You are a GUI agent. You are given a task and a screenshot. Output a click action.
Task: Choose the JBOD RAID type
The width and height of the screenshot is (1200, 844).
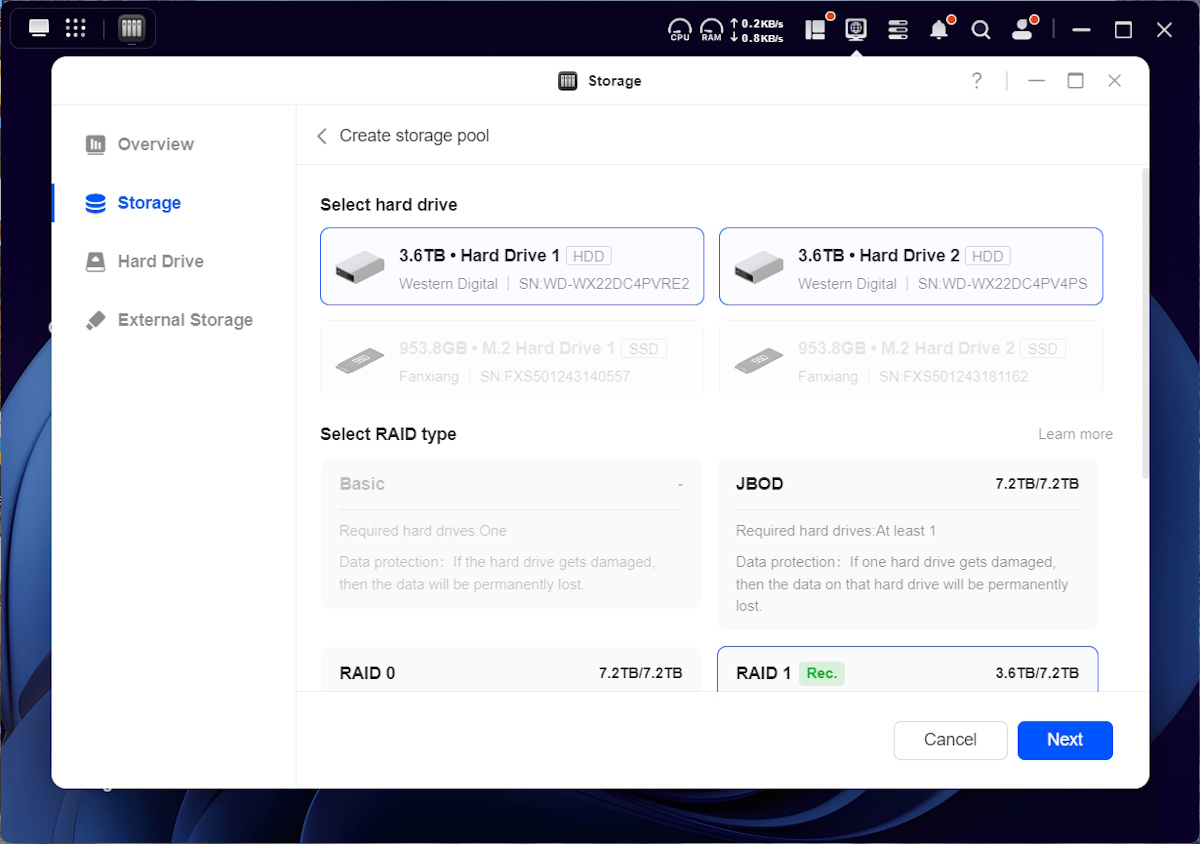point(907,543)
